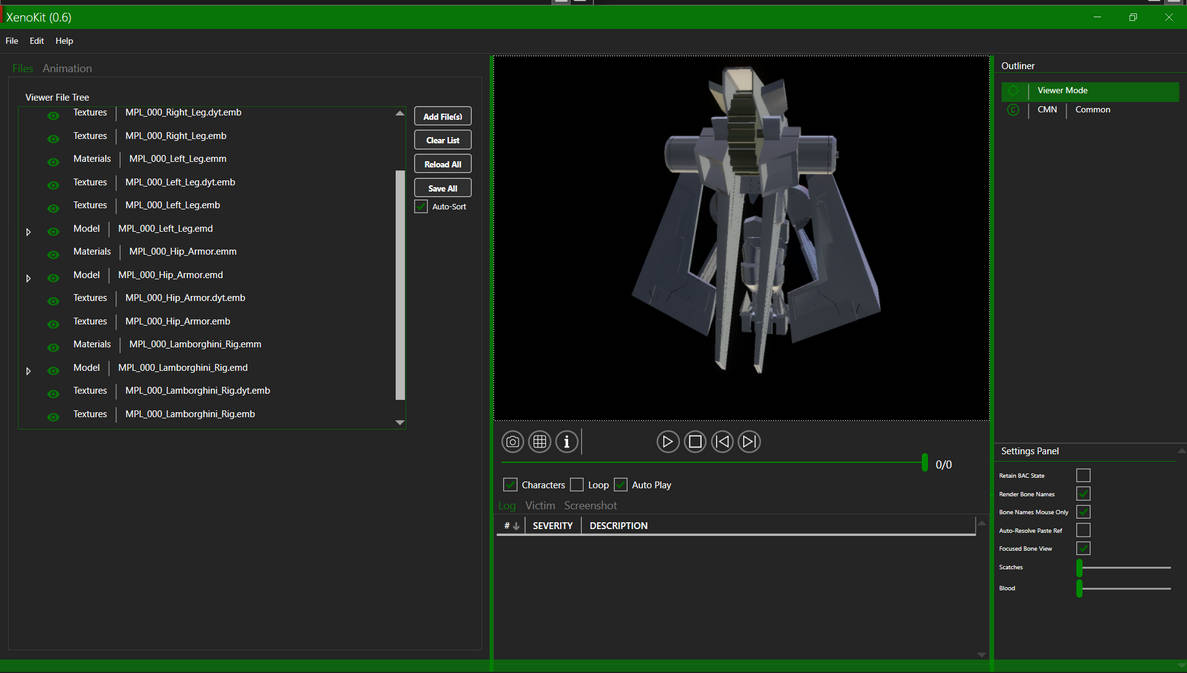Click the Save All button
Viewport: 1187px width, 673px height.
443,188
